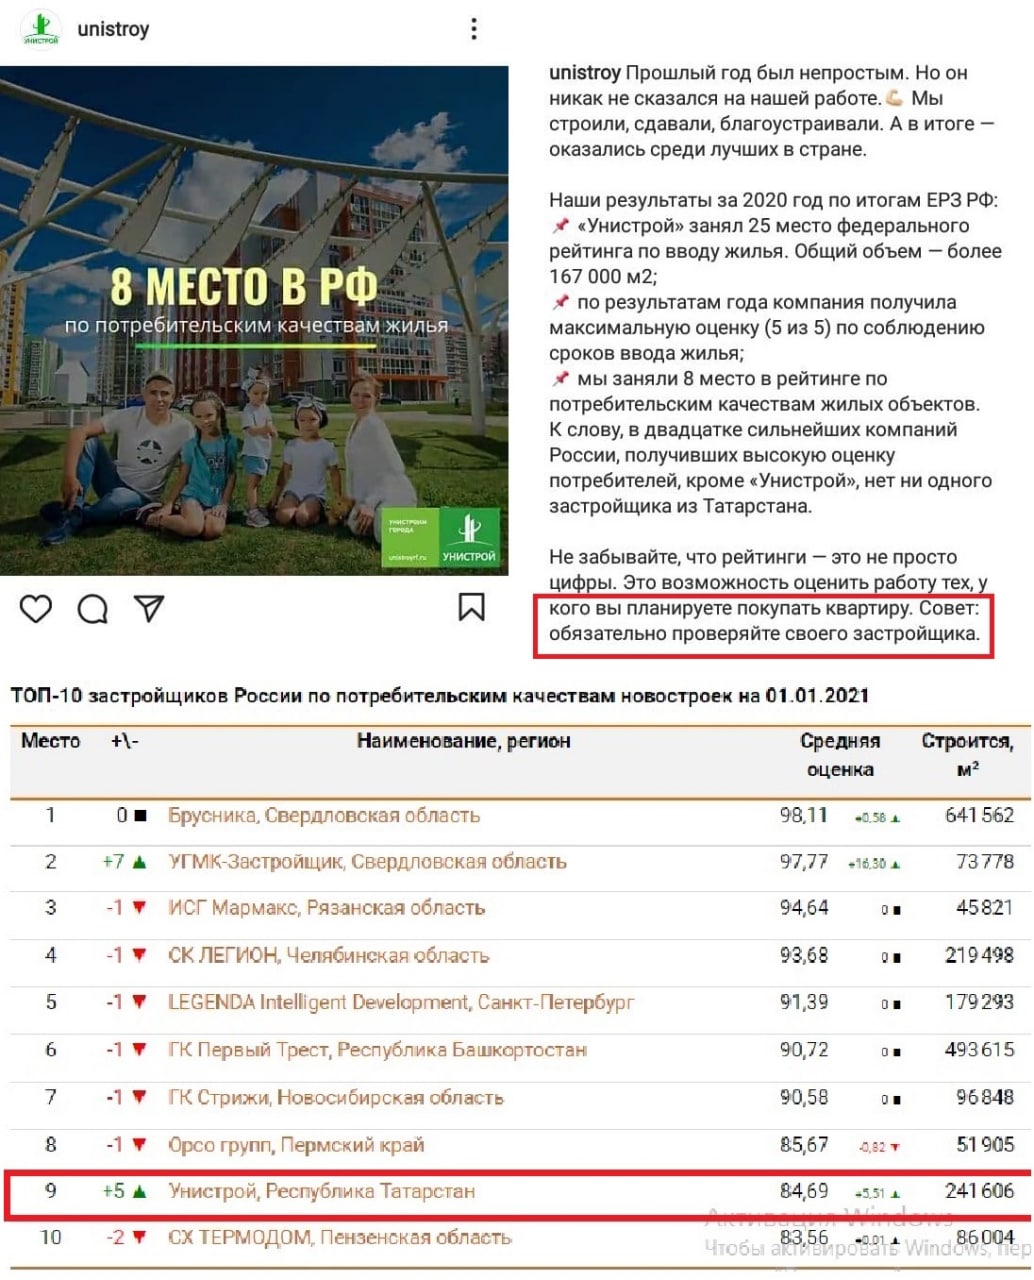Save the post with the bookmark icon
This screenshot has width=1034, height=1280.
pyautogui.click(x=472, y=607)
